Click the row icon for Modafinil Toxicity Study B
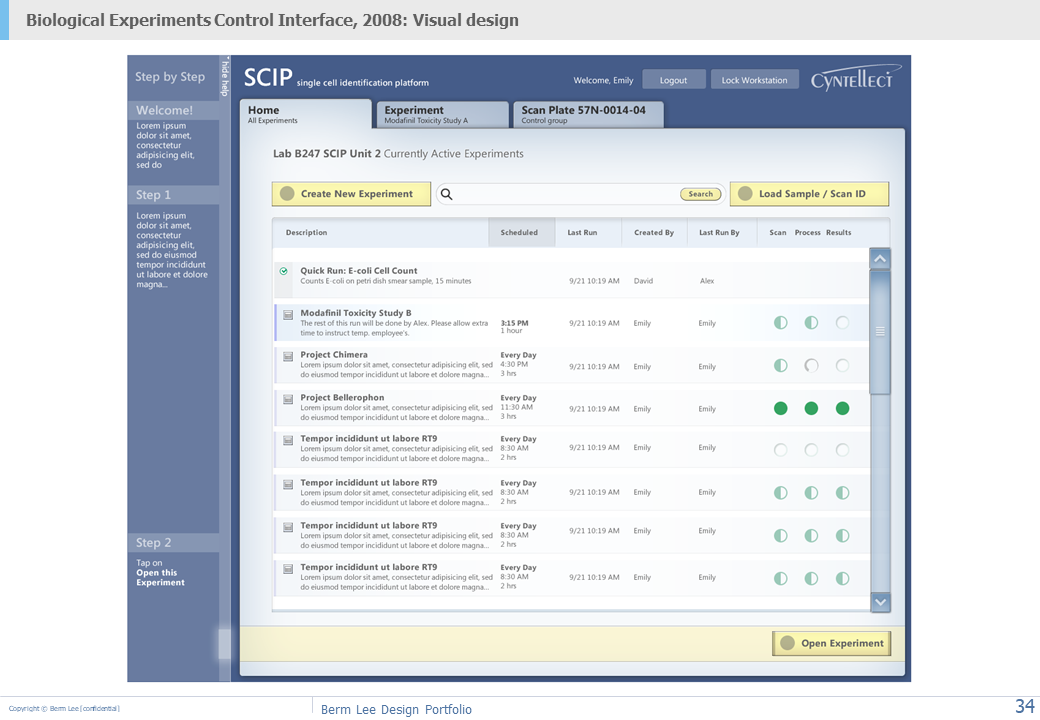1040x720 pixels. coord(288,314)
